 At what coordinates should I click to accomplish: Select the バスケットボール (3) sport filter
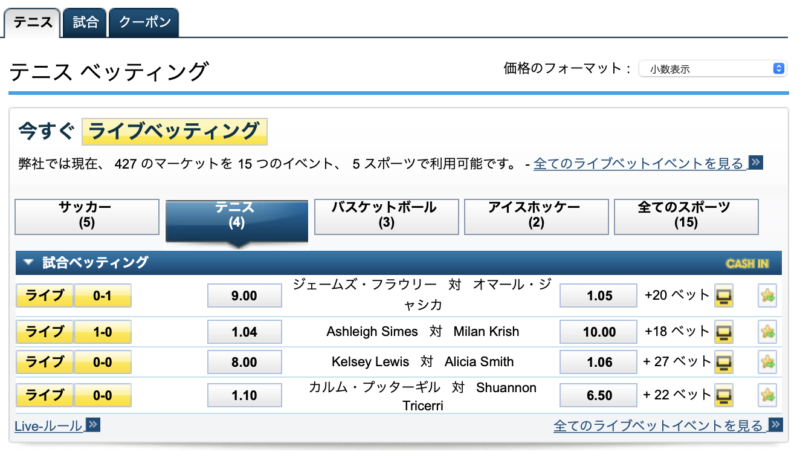pyautogui.click(x=386, y=217)
